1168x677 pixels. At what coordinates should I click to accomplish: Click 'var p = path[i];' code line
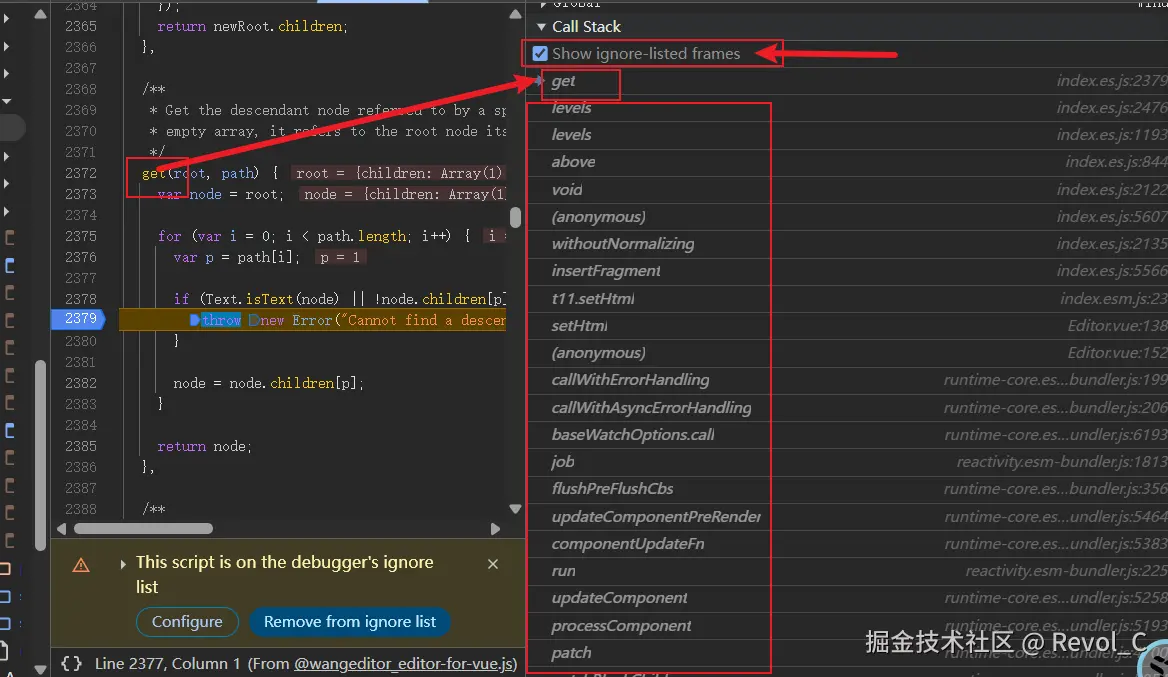[x=236, y=257]
